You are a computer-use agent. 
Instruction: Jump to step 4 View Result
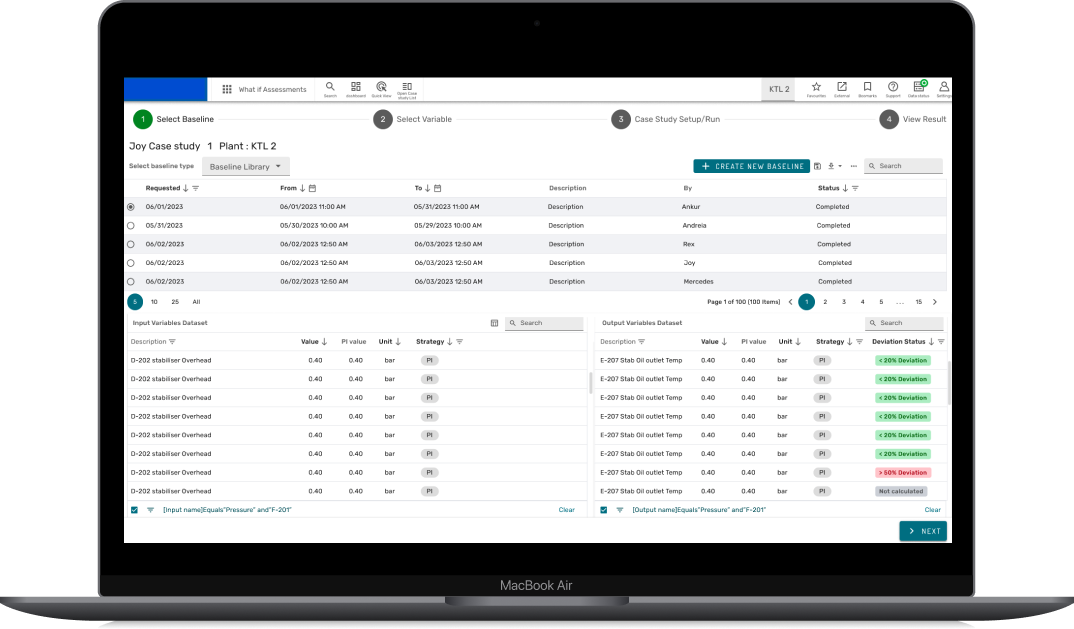click(x=888, y=119)
